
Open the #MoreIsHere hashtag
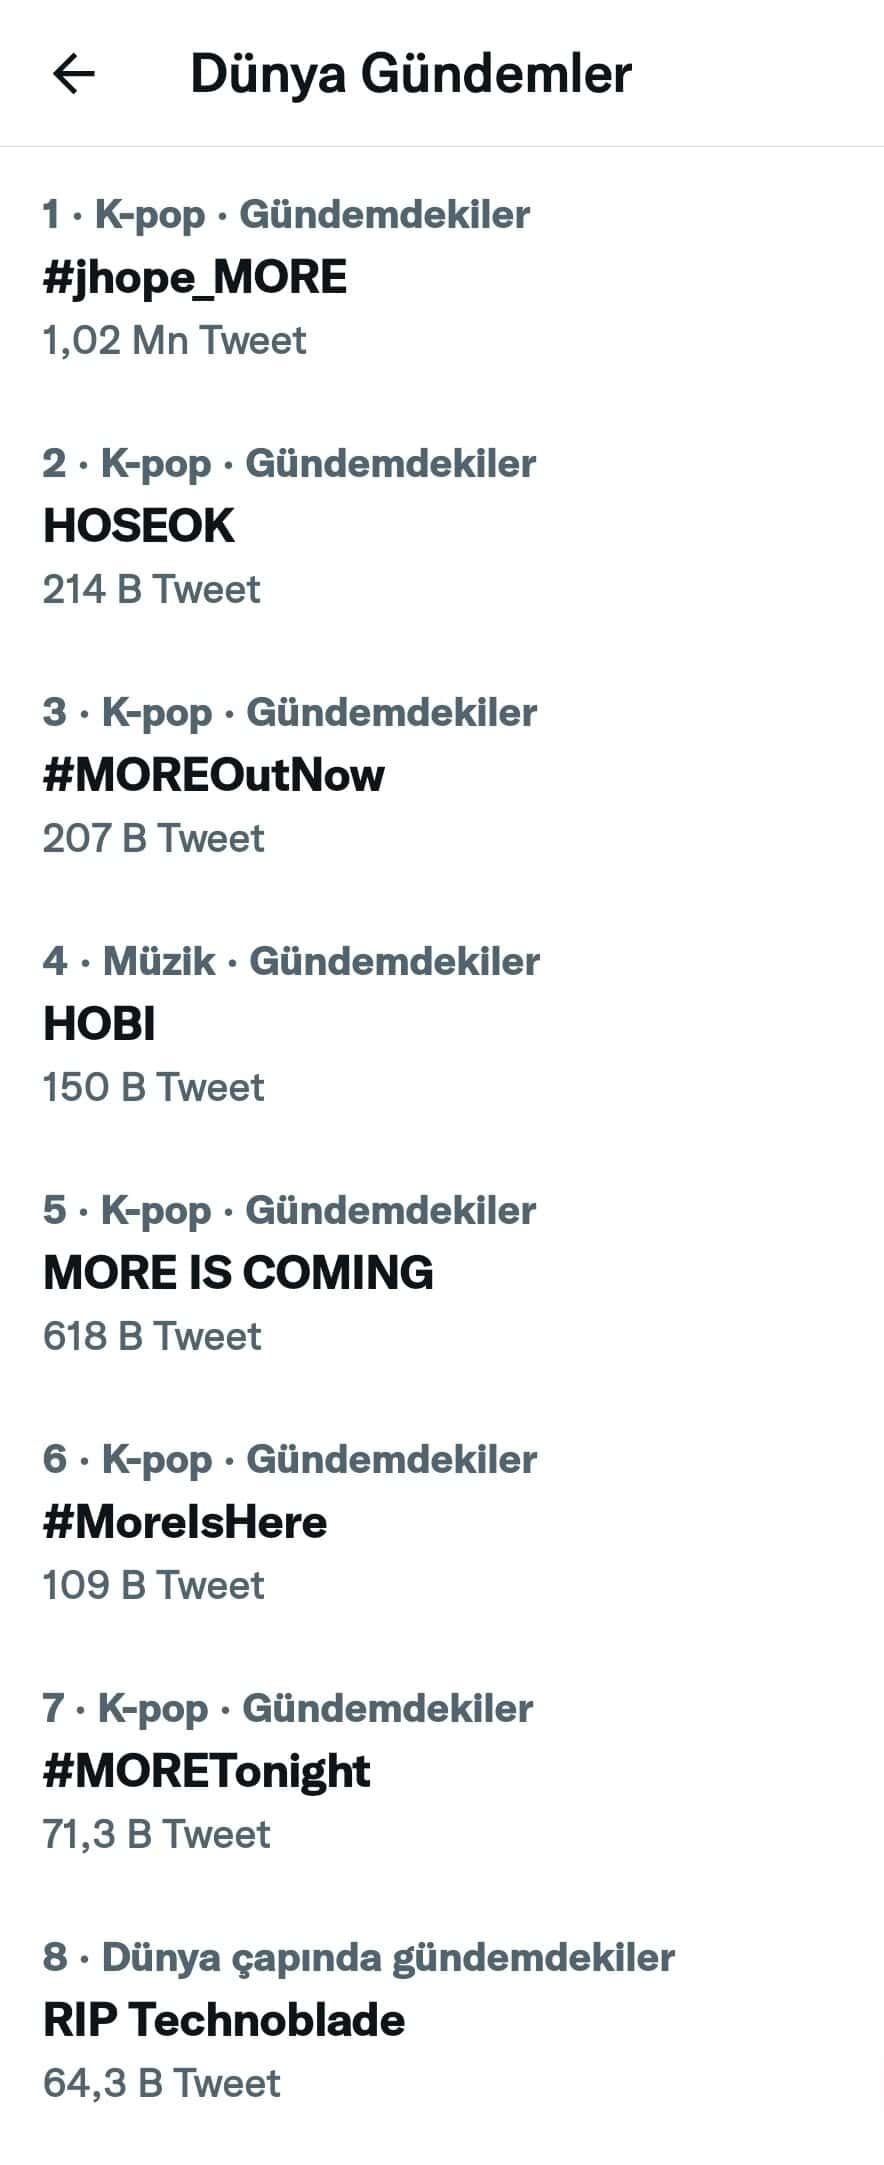185,1522
